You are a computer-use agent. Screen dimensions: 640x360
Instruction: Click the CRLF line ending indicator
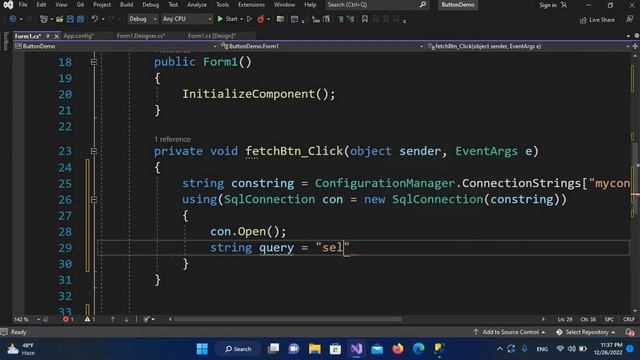click(629, 319)
